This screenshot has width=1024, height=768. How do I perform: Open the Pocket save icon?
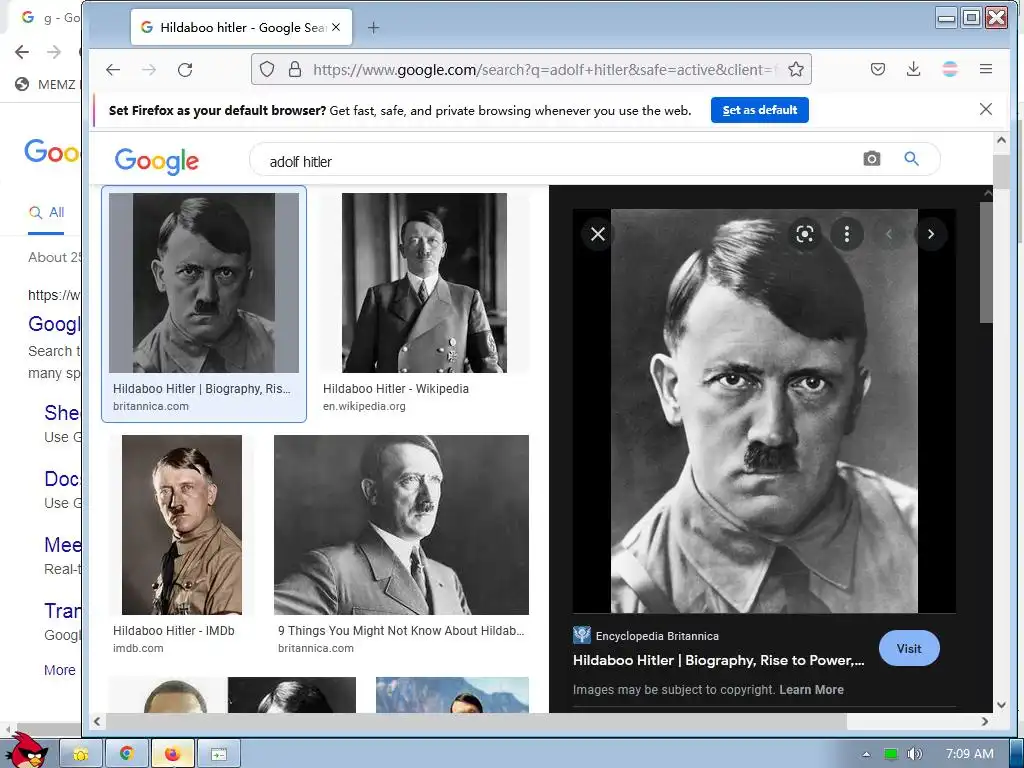pyautogui.click(x=878, y=69)
